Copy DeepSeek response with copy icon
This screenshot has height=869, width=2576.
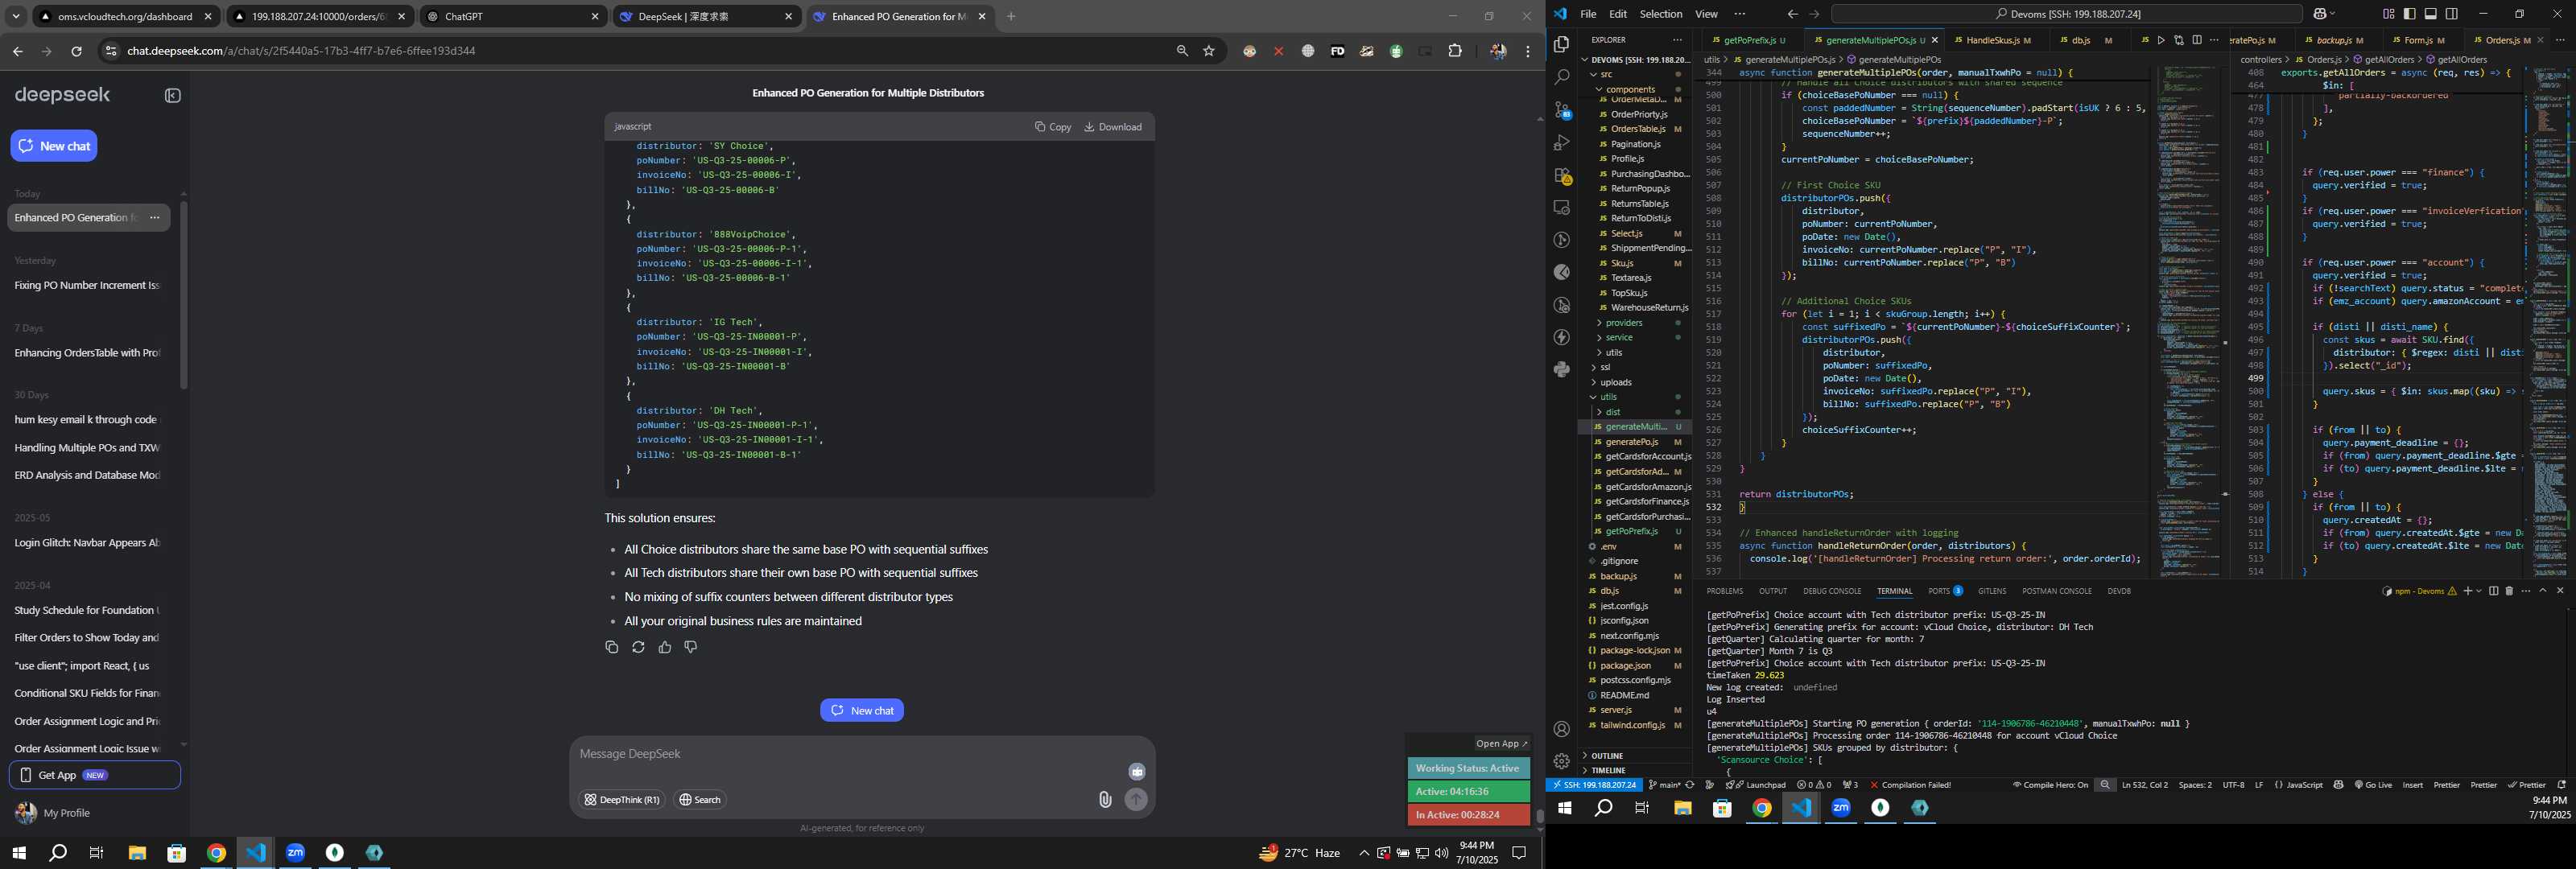(x=612, y=647)
